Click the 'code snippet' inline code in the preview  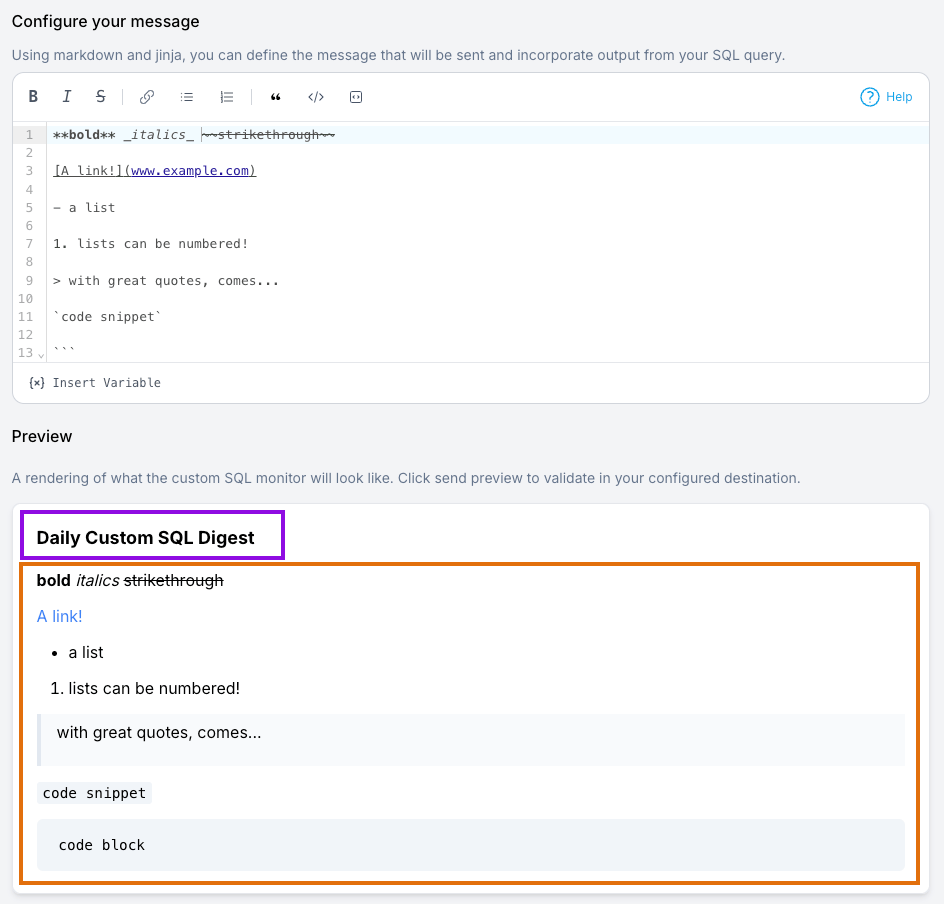95,793
